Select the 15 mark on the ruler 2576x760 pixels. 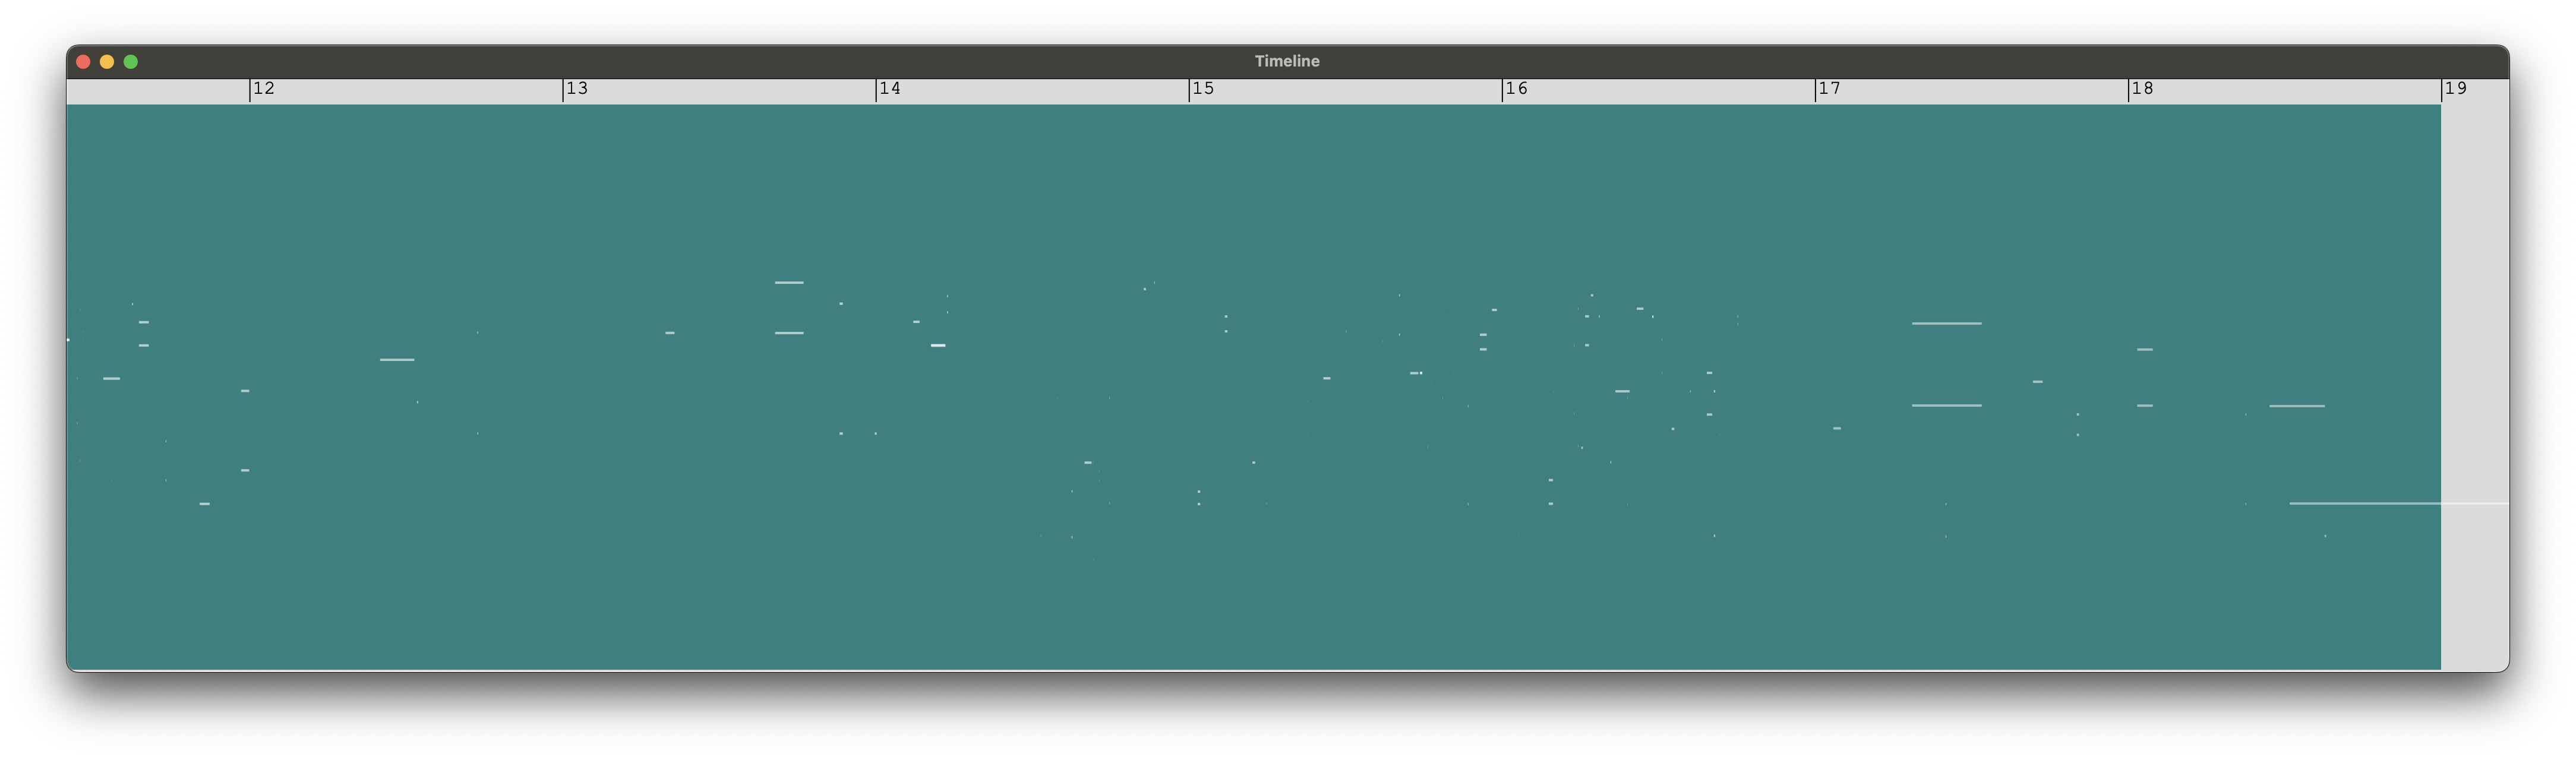1202,89
